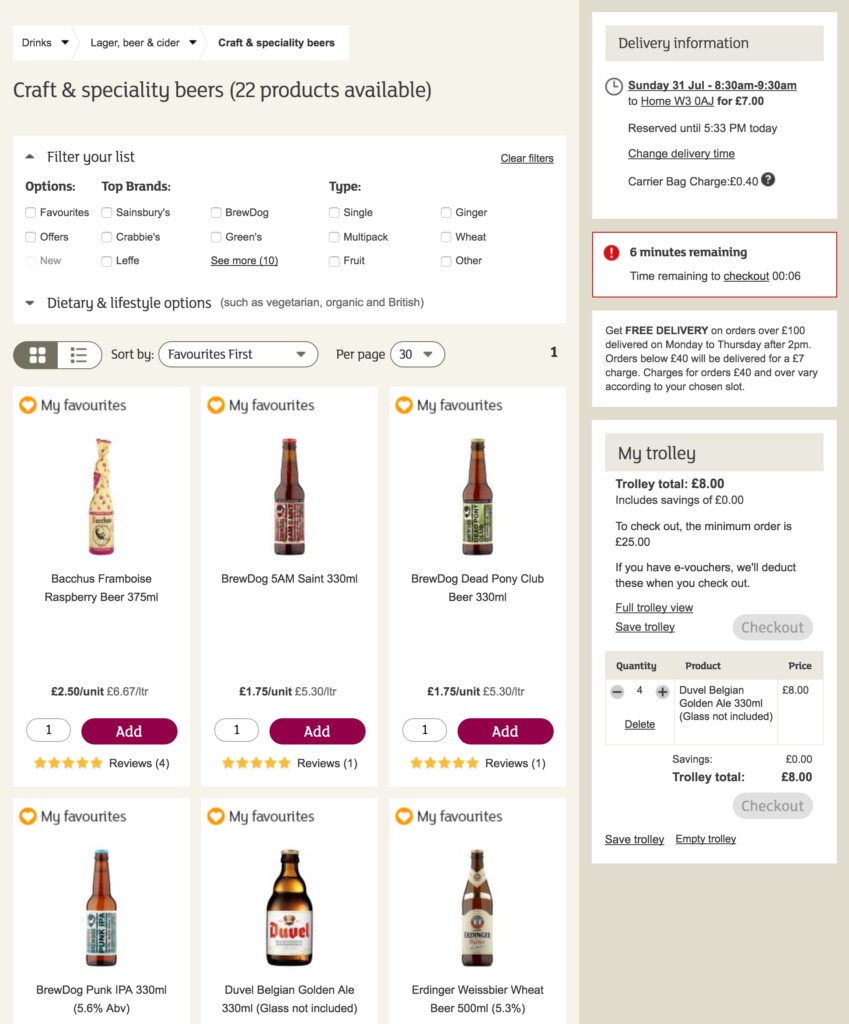Viewport: 849px width, 1024px height.
Task: Click the bottom Save trolley link
Action: click(634, 839)
